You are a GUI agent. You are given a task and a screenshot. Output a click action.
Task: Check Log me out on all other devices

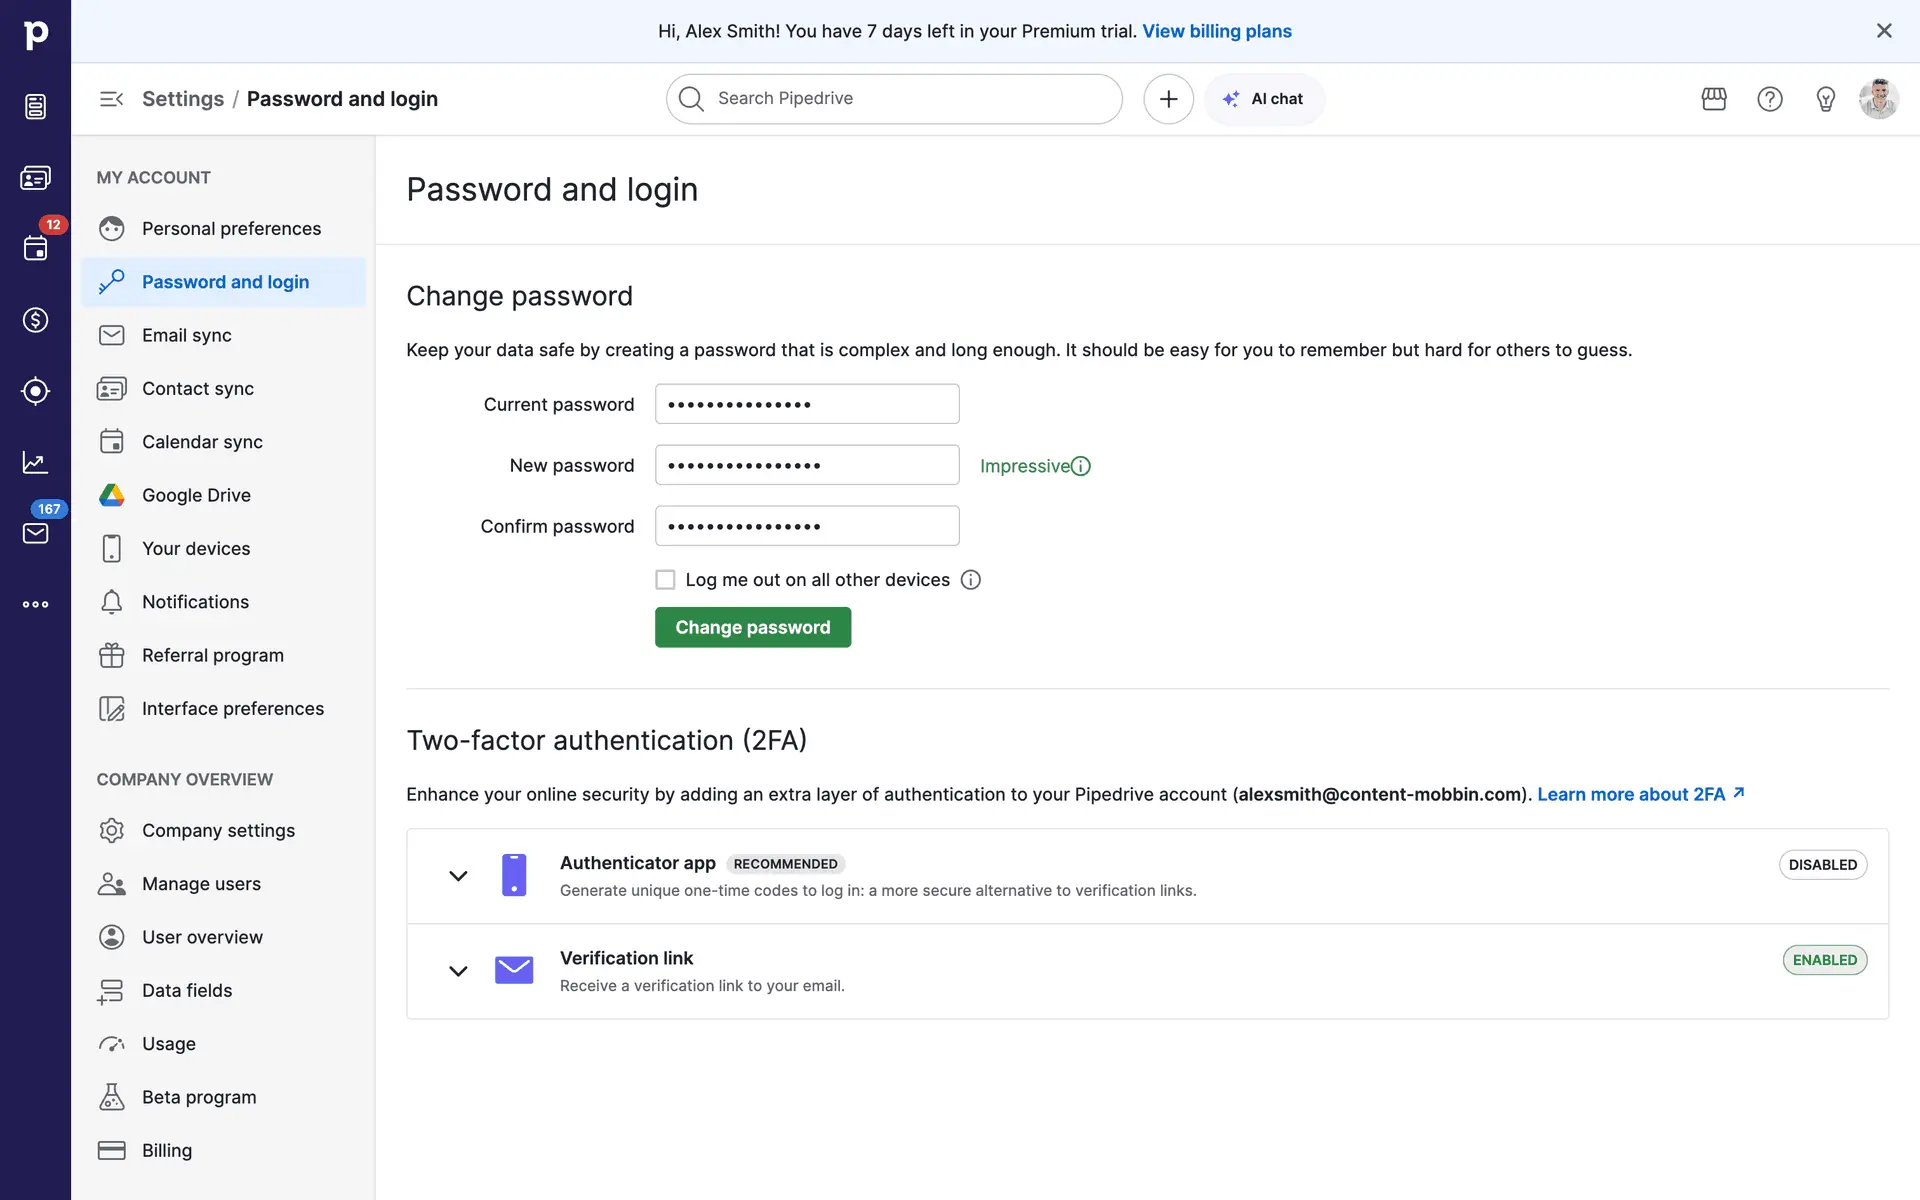point(665,580)
